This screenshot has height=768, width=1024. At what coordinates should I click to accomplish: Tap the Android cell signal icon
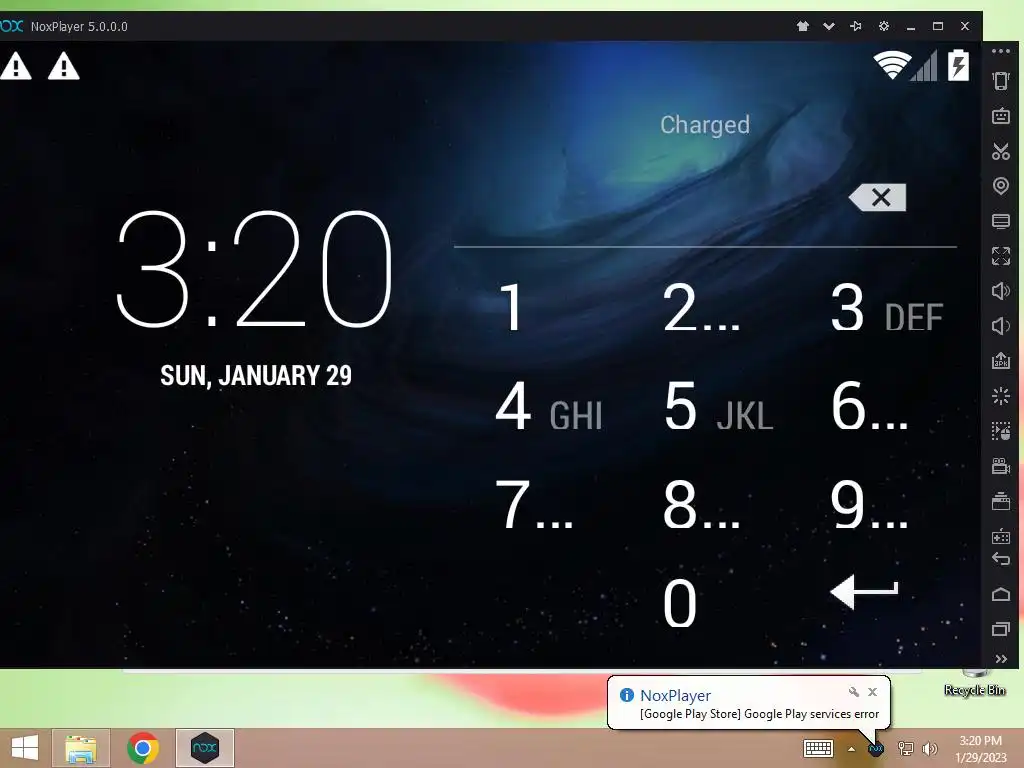point(924,65)
